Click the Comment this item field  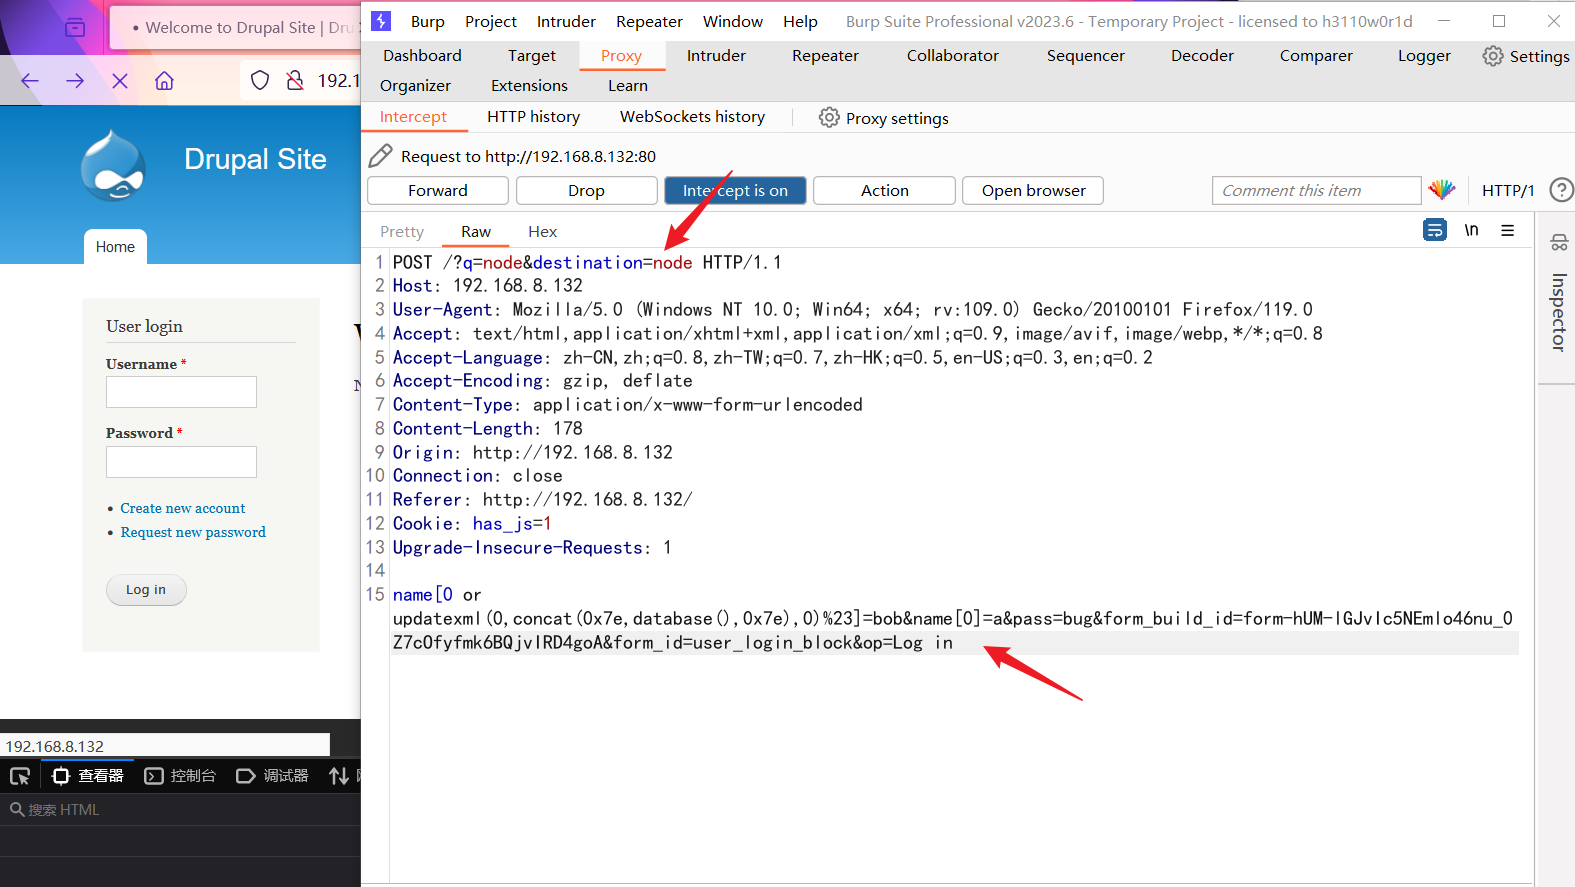(x=1316, y=190)
